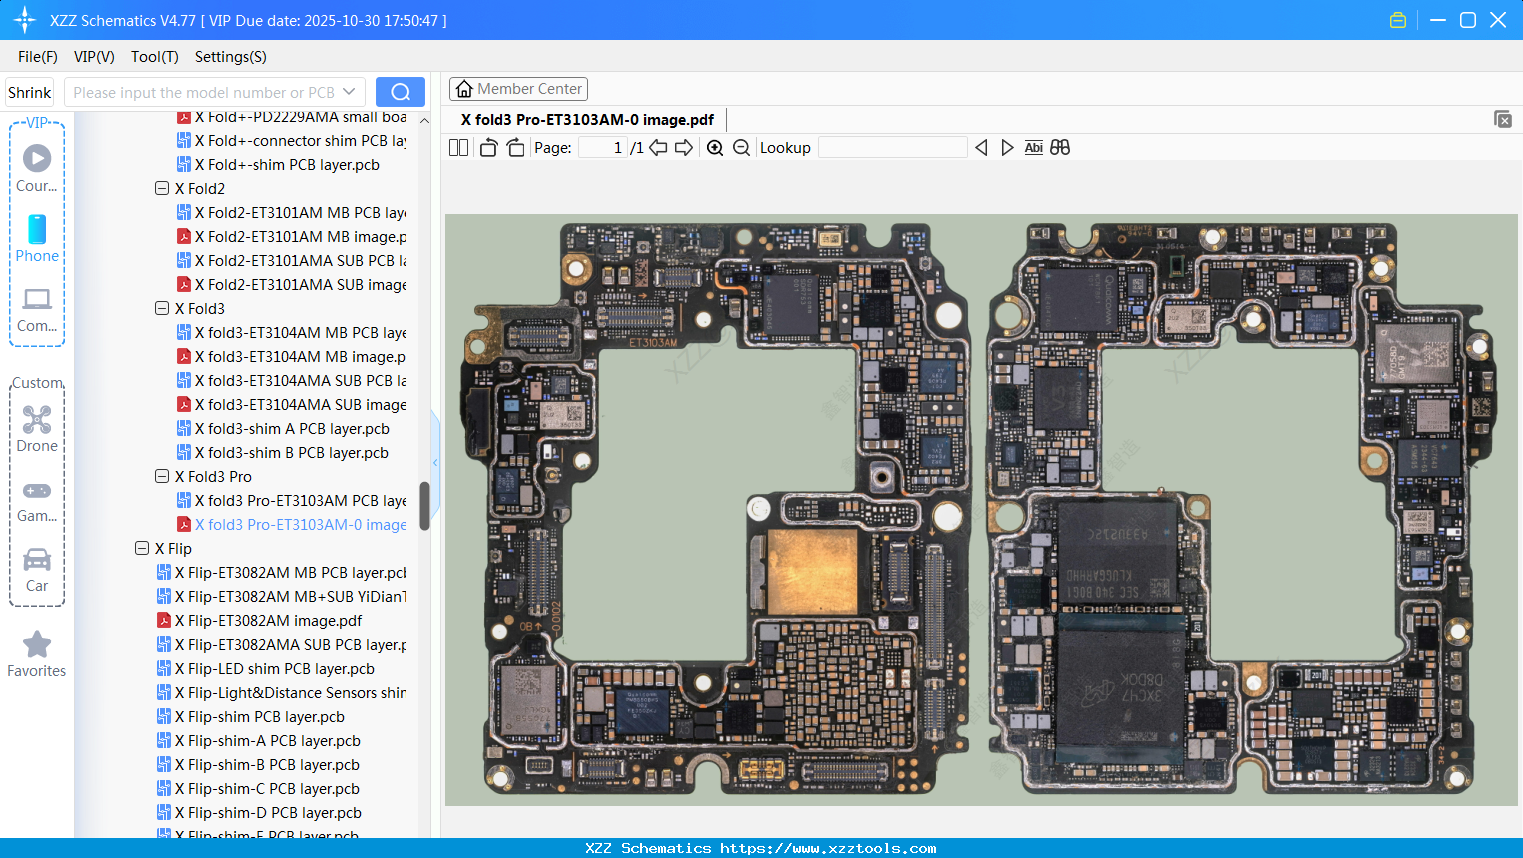Find next lookup result
The image size is (1523, 858).
point(1007,148)
